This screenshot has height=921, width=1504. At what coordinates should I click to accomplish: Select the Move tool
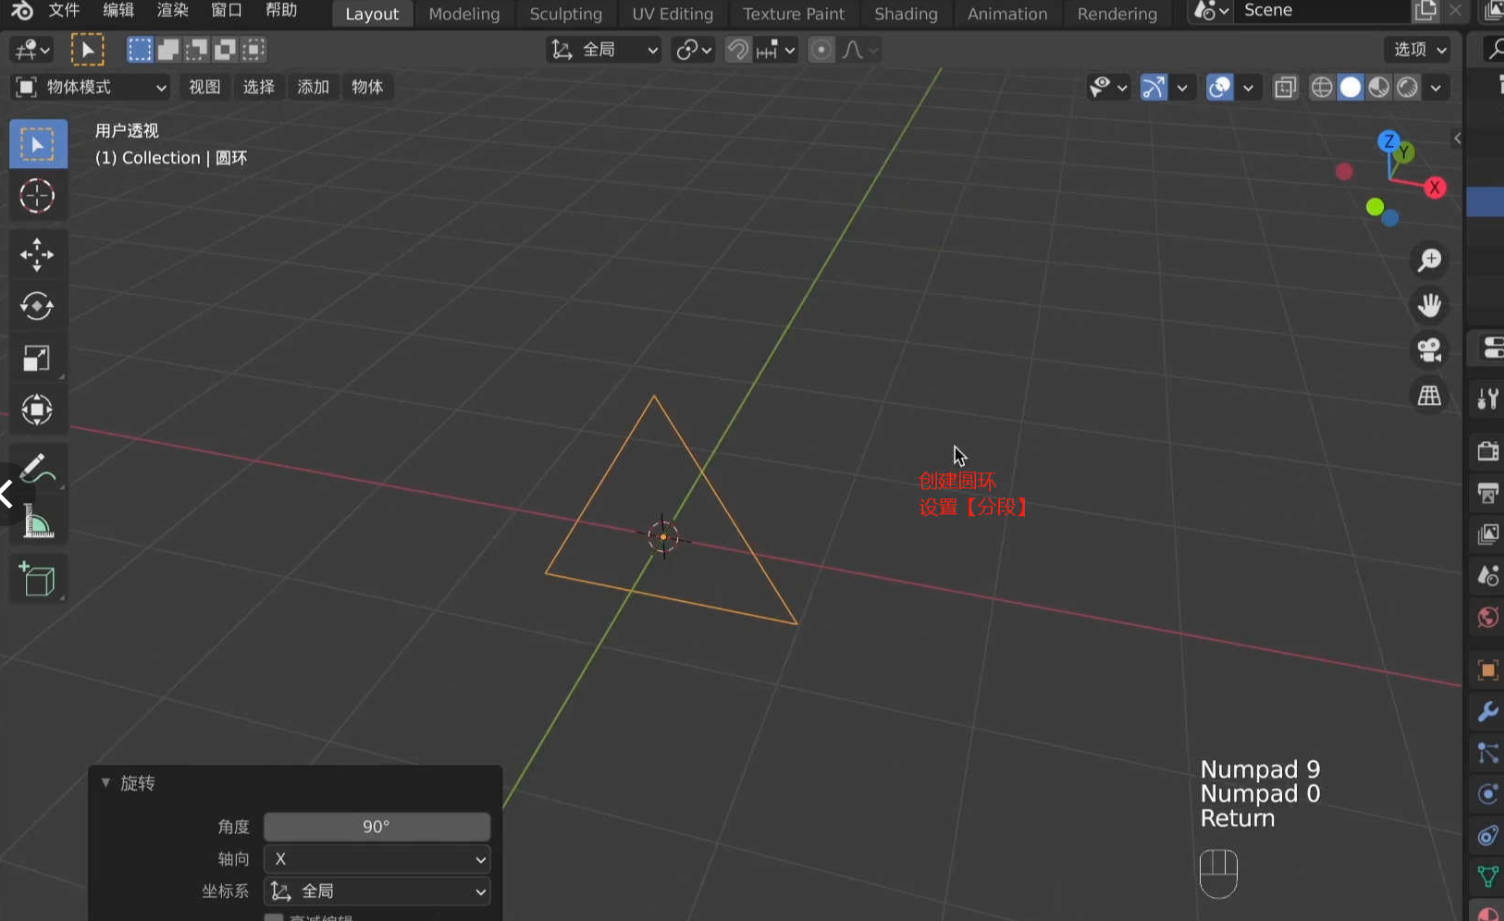click(38, 255)
